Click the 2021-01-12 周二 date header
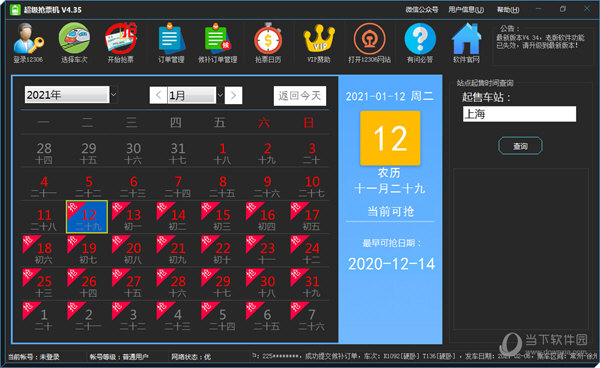600x368 pixels. [390, 96]
